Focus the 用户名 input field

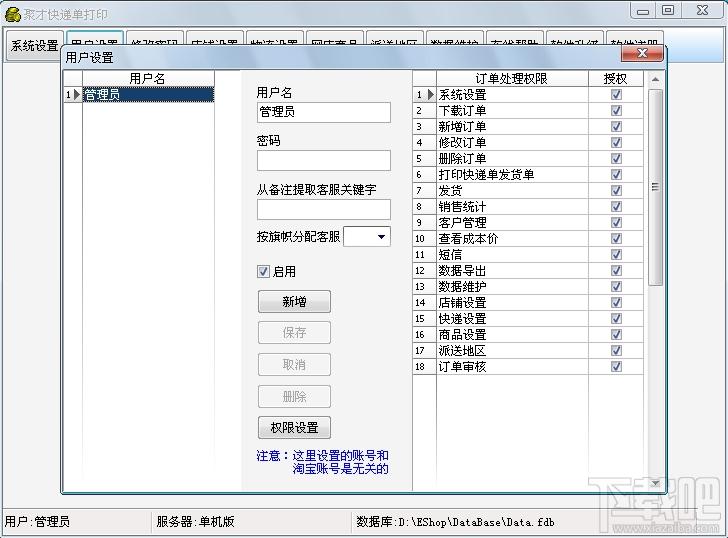pos(324,112)
